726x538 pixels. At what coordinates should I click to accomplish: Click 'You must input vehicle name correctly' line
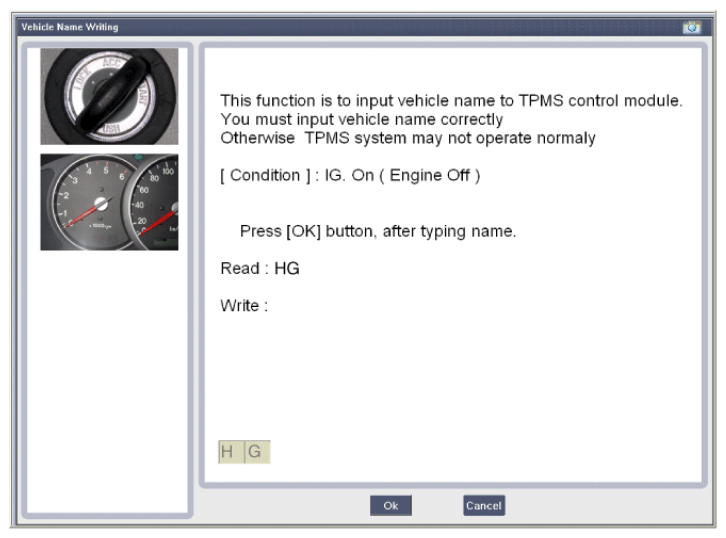[361, 119]
